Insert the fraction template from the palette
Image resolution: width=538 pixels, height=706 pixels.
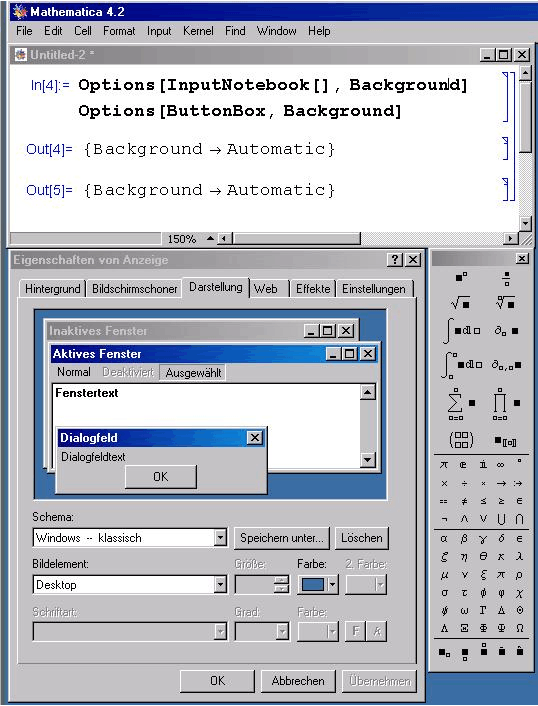(506, 279)
